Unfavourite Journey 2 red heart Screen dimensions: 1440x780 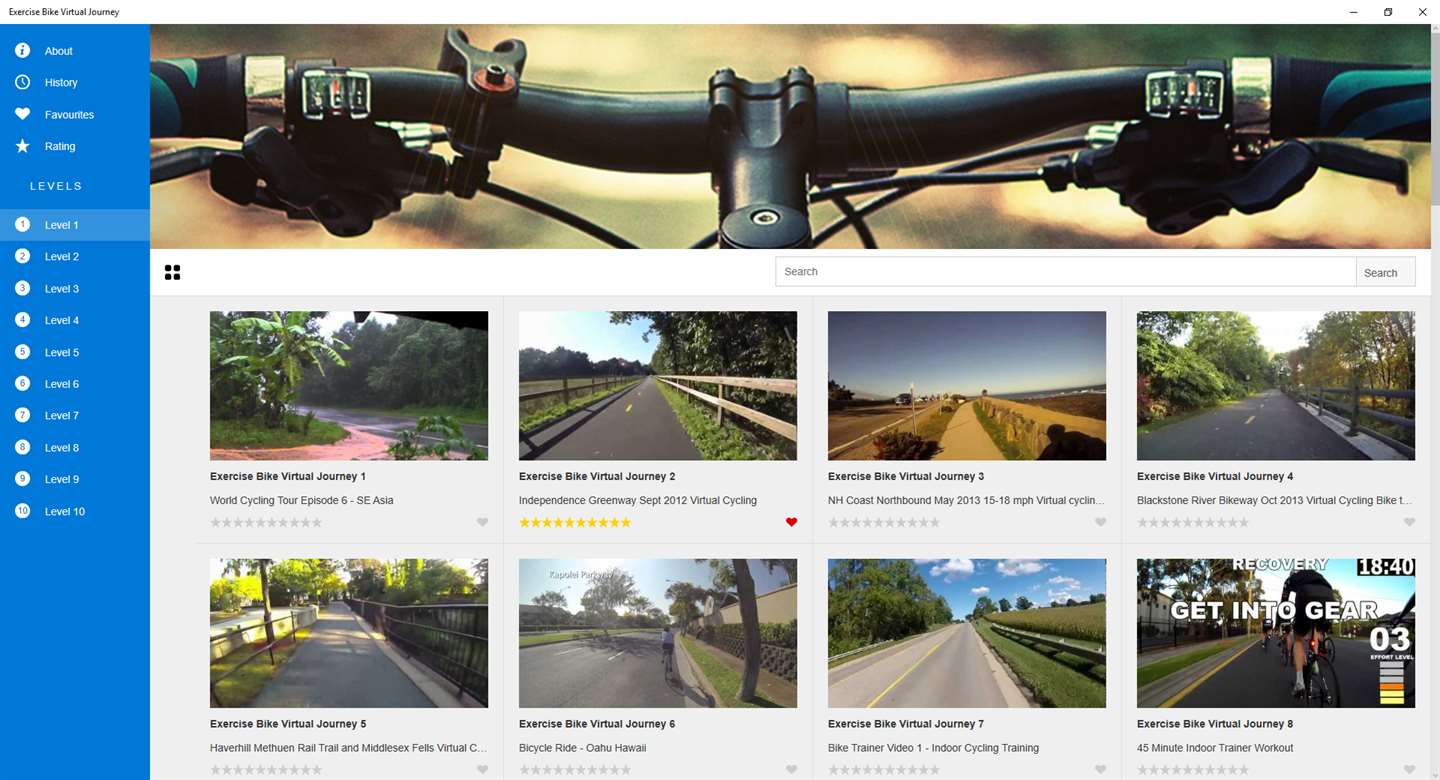(791, 522)
